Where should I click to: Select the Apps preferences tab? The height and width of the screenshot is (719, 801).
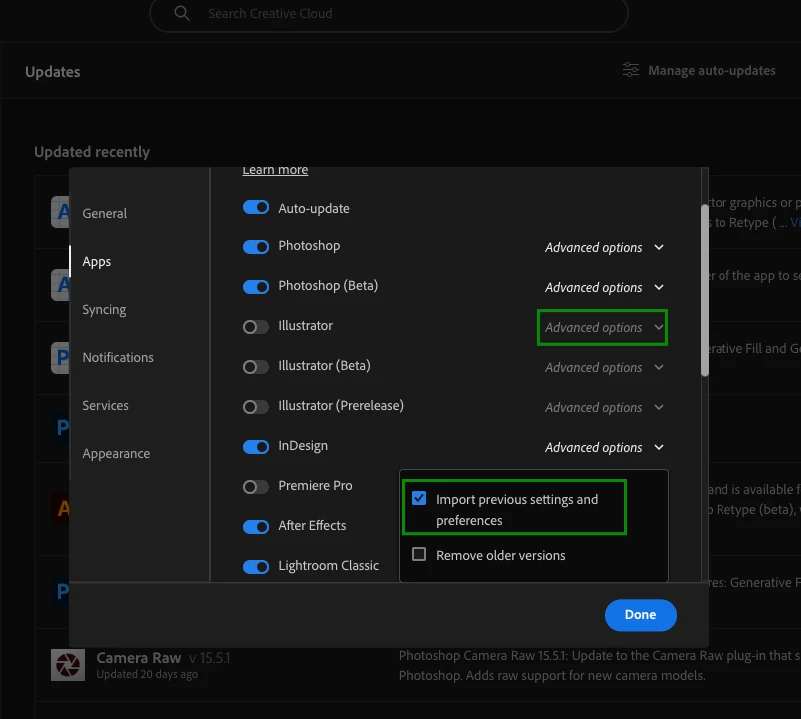[97, 261]
